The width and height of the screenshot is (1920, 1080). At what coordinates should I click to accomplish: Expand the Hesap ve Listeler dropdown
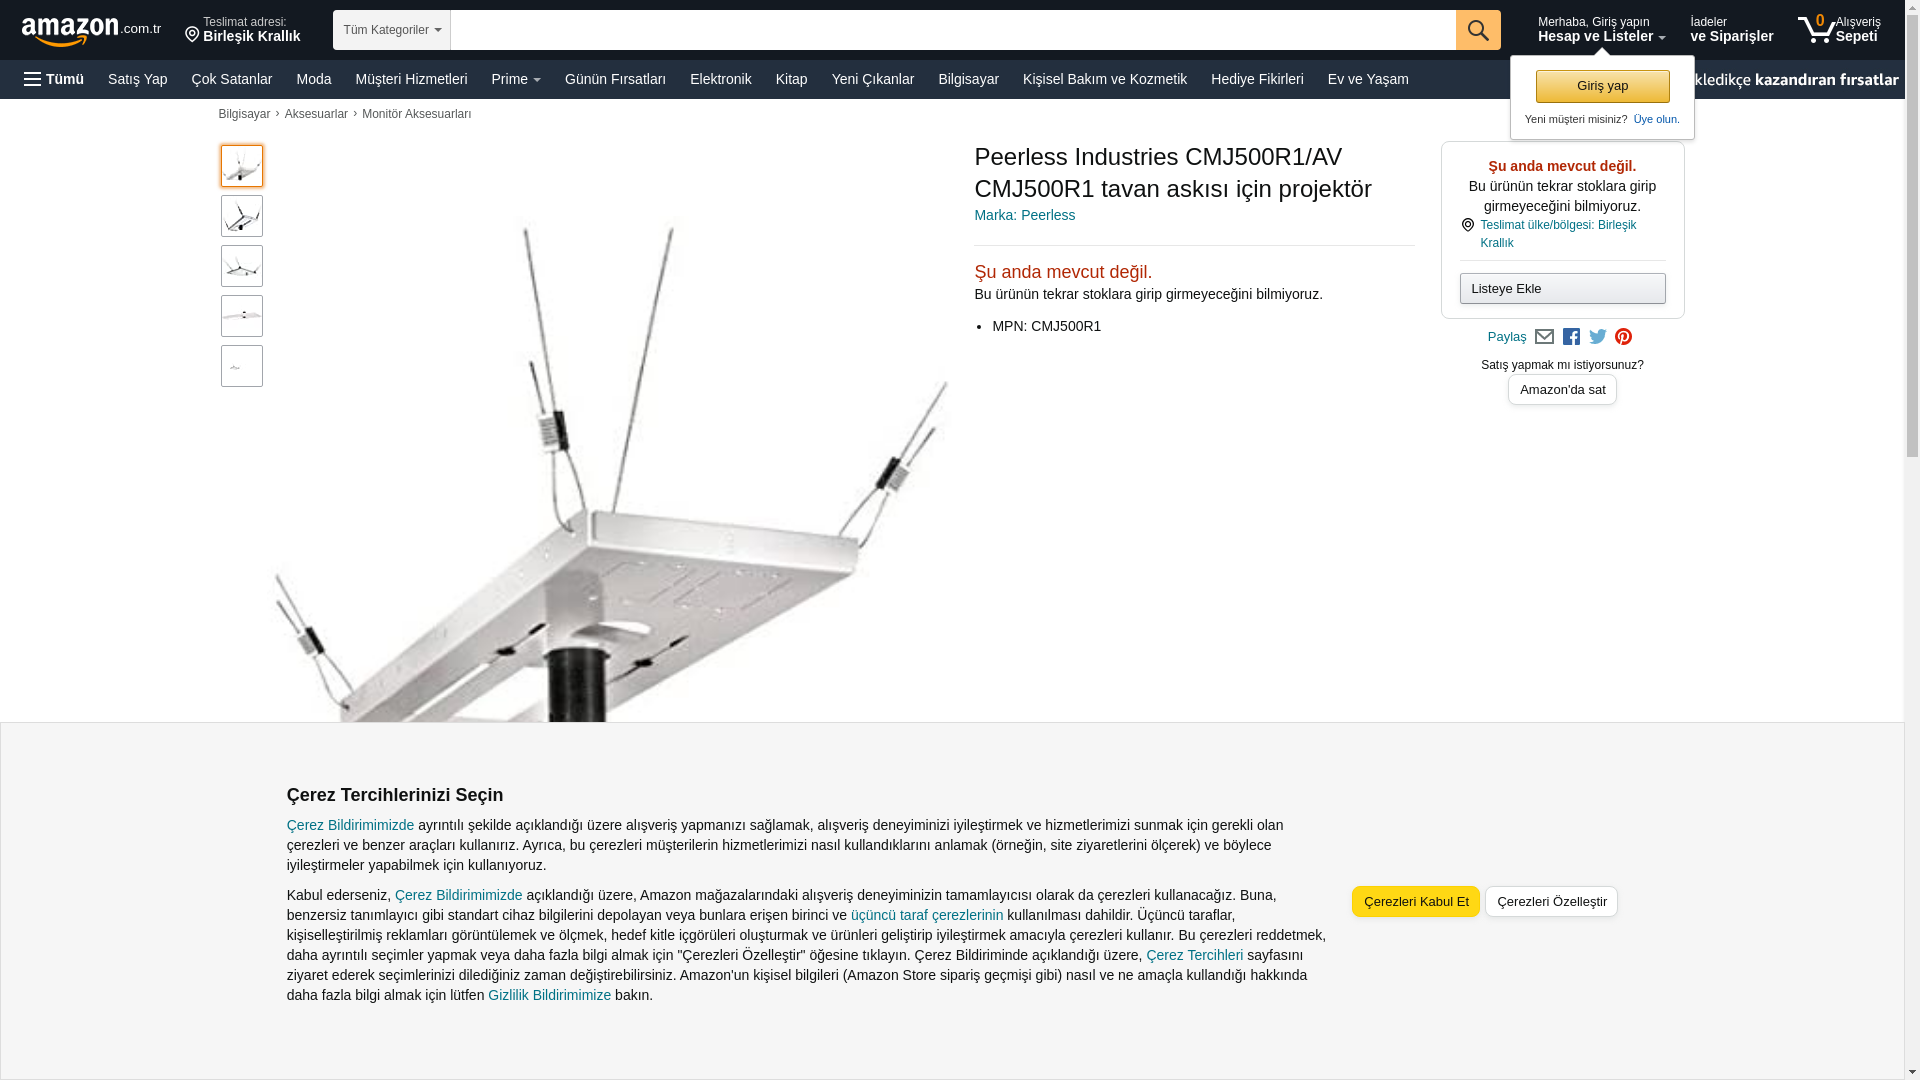pyautogui.click(x=1601, y=29)
